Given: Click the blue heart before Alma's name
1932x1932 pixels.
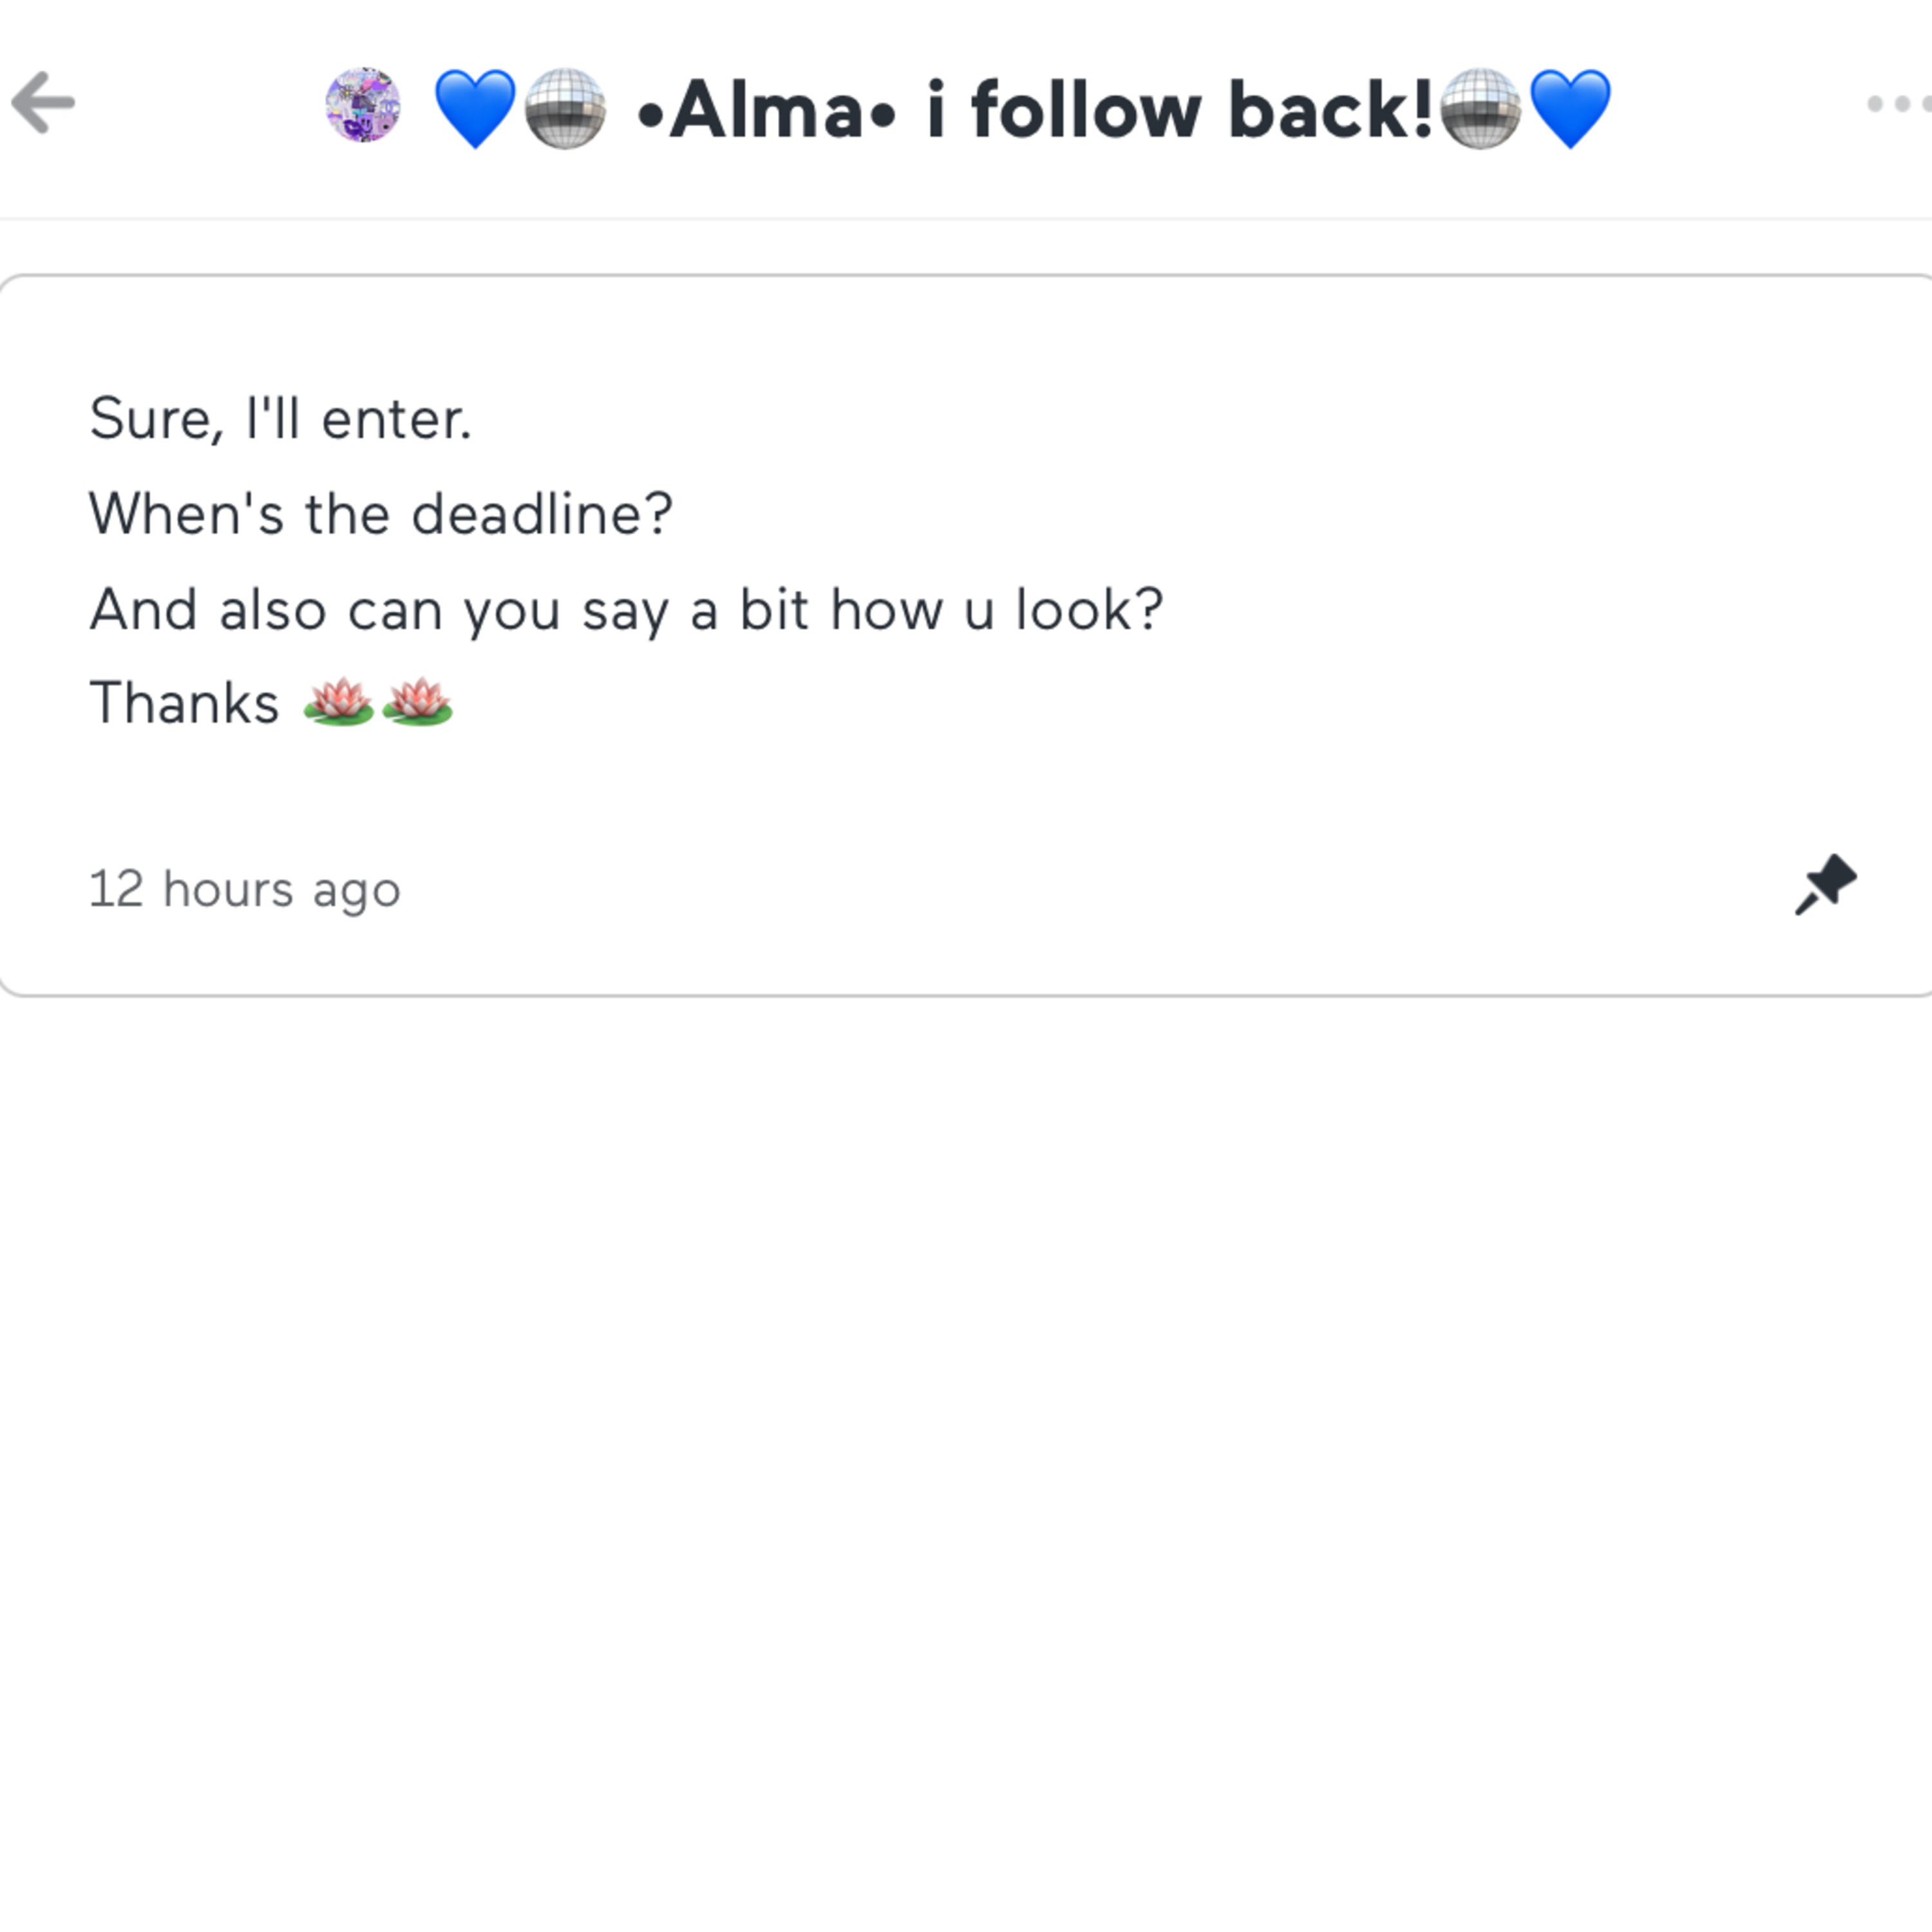Looking at the screenshot, I should pyautogui.click(x=475, y=108).
